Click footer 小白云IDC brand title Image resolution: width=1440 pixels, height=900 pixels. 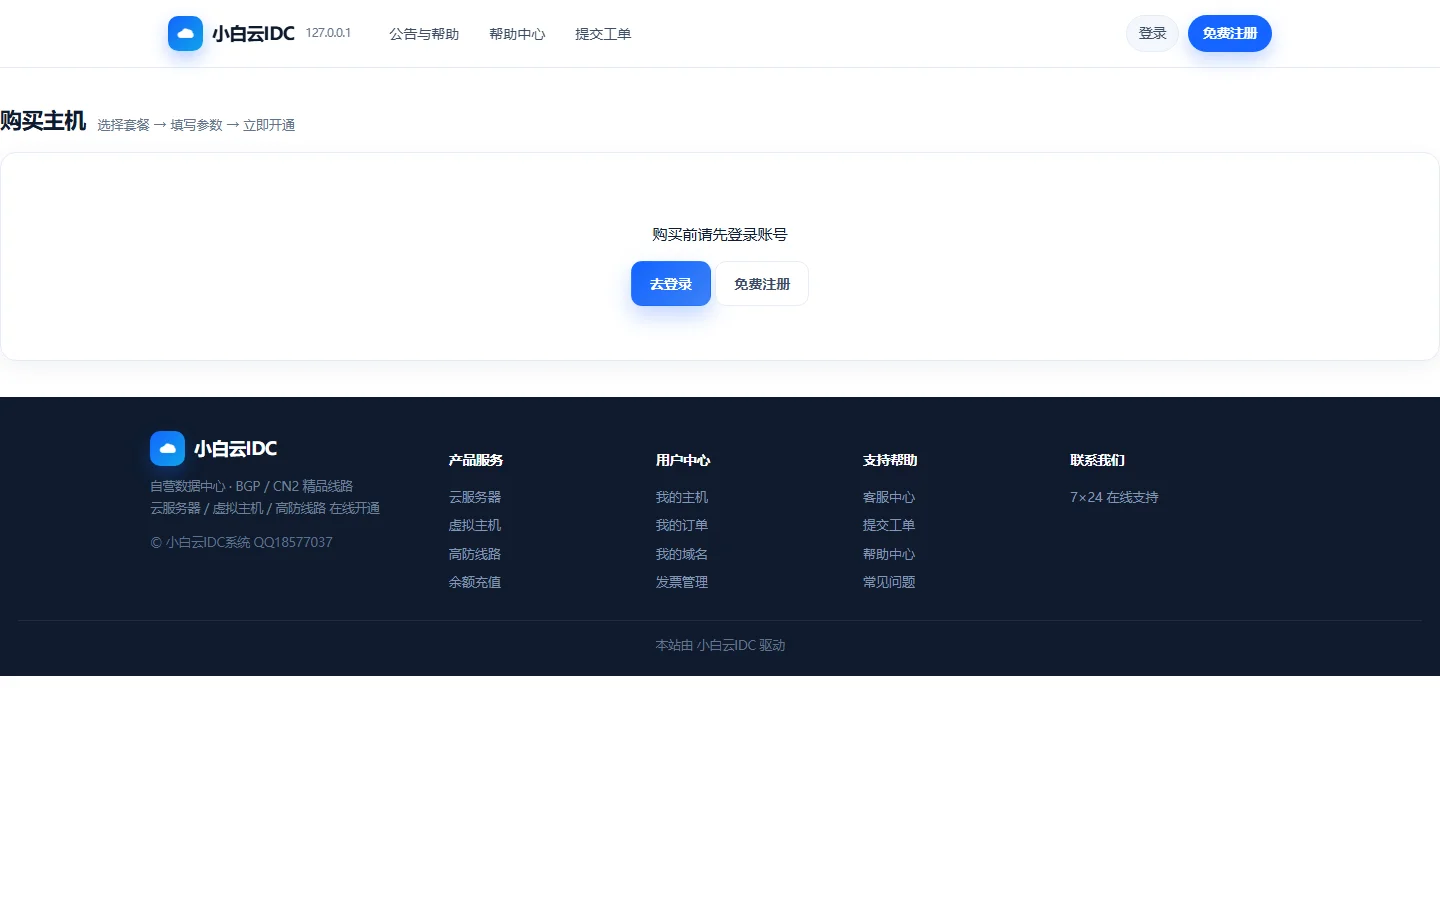235,448
